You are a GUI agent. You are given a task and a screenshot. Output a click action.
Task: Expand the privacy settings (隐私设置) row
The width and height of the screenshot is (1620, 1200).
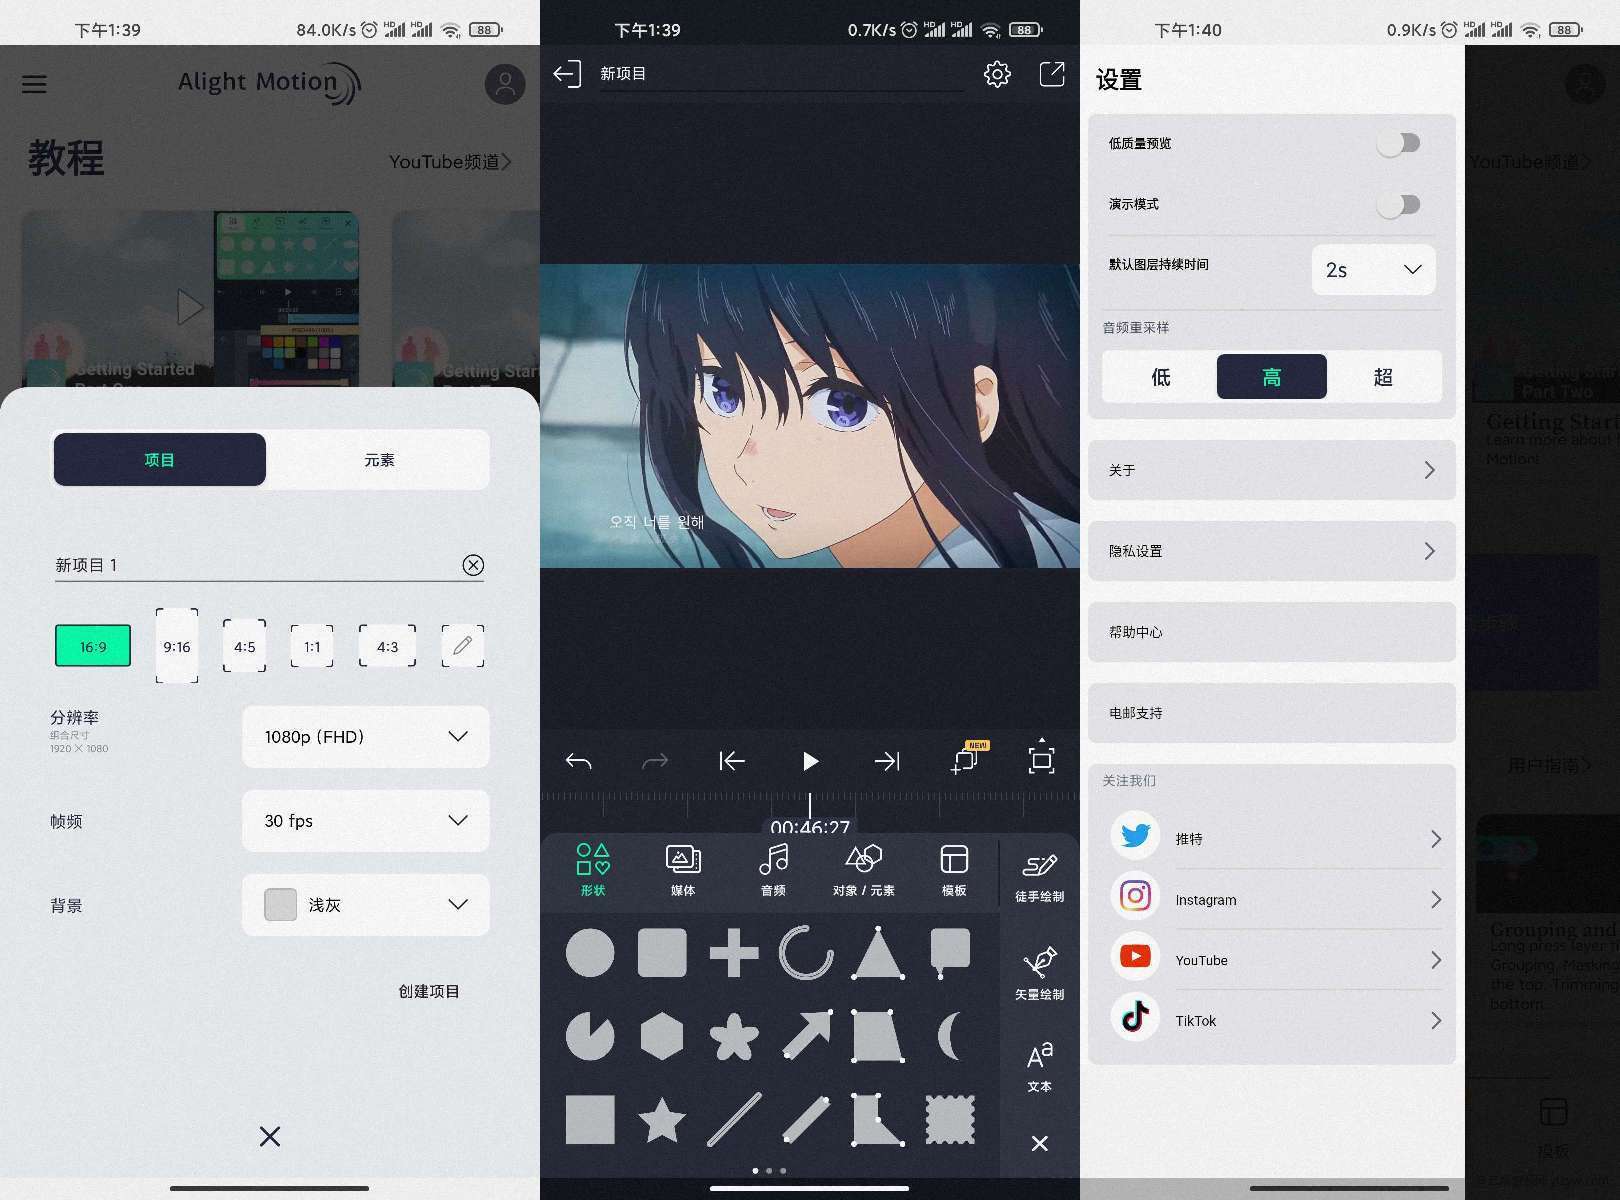[1272, 551]
